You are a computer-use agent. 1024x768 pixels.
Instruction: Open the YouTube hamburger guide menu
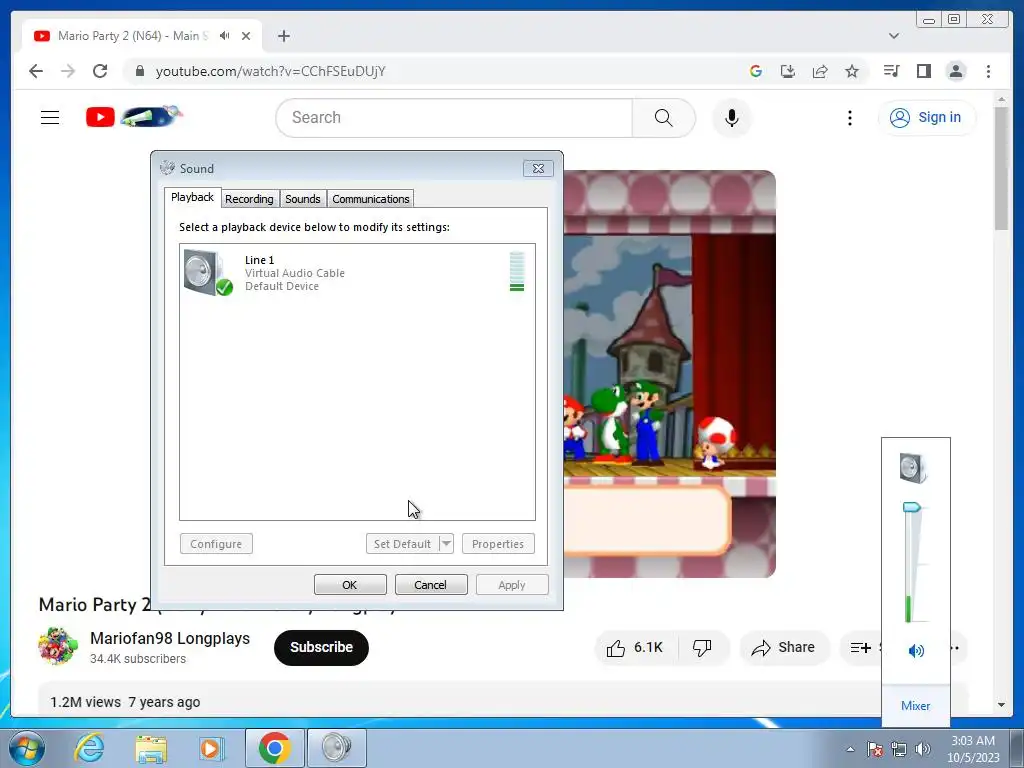tap(50, 118)
